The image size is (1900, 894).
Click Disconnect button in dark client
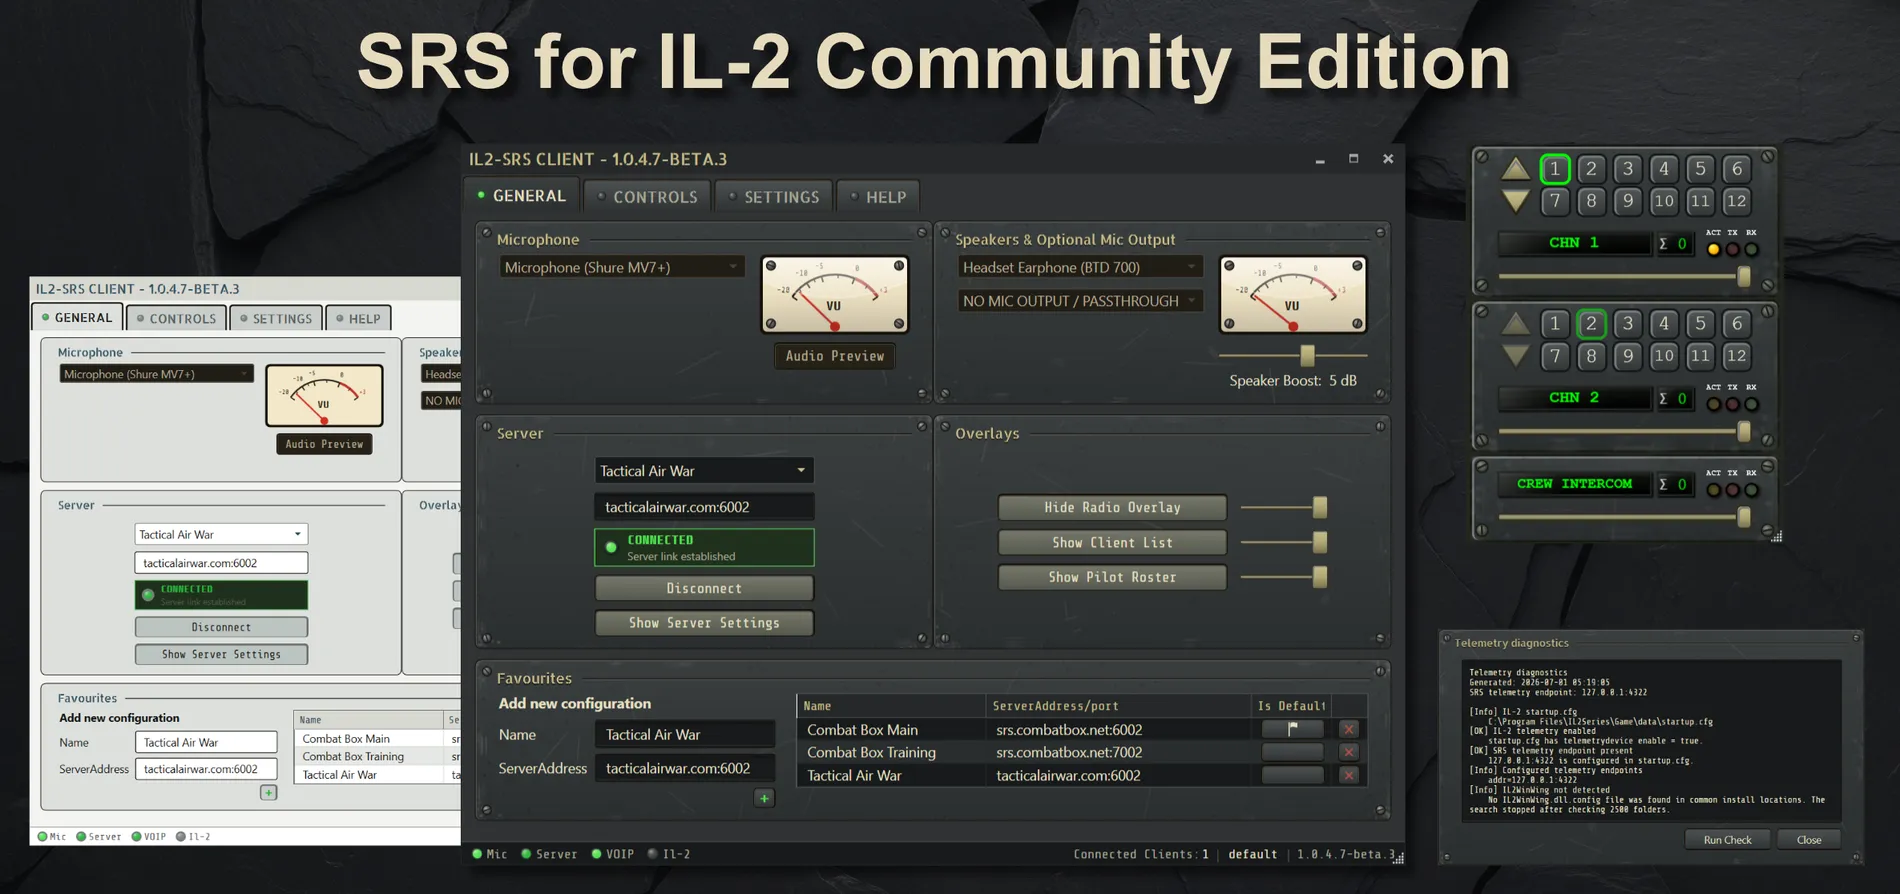704,588
